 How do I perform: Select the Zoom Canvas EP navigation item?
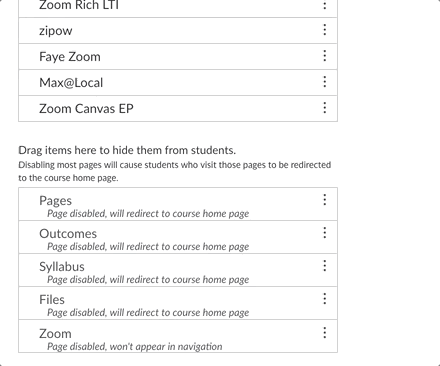coord(178,108)
